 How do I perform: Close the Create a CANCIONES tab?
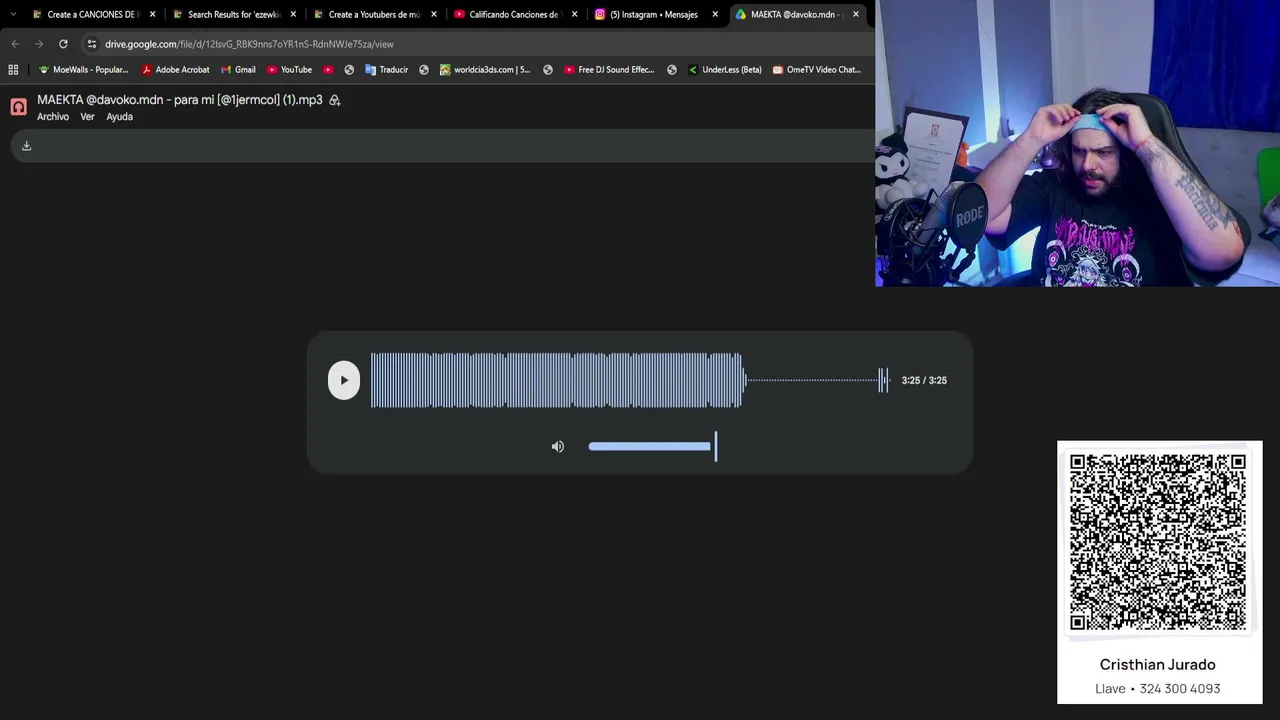coord(152,14)
